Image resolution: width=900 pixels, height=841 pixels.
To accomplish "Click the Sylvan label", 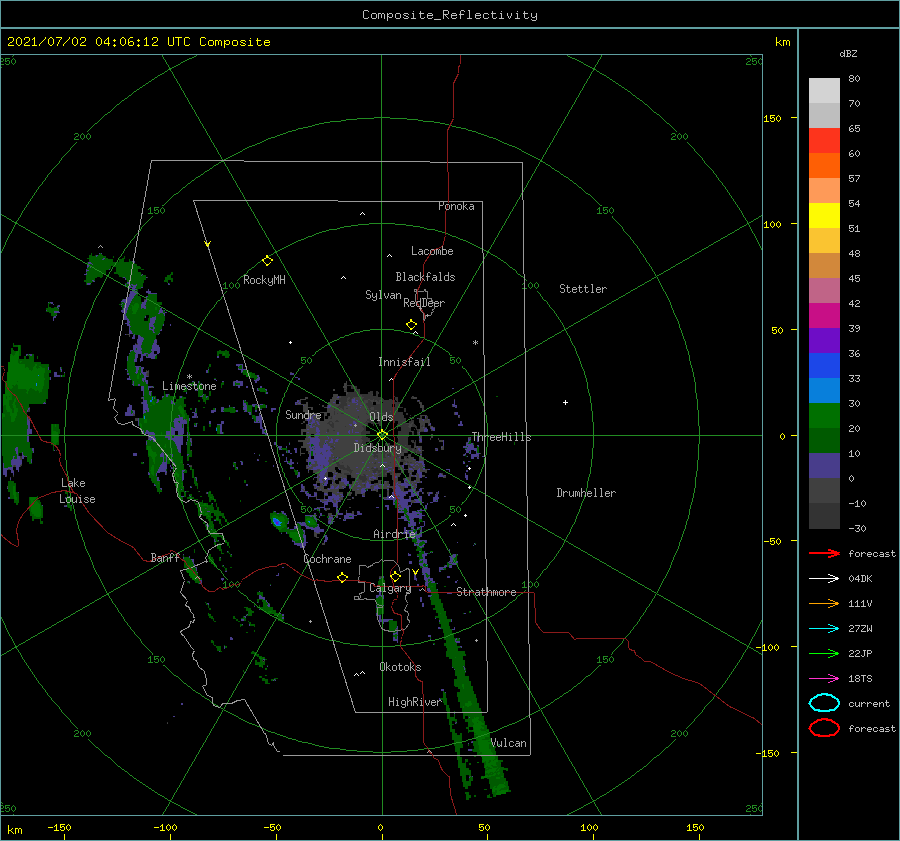I will click(383, 295).
